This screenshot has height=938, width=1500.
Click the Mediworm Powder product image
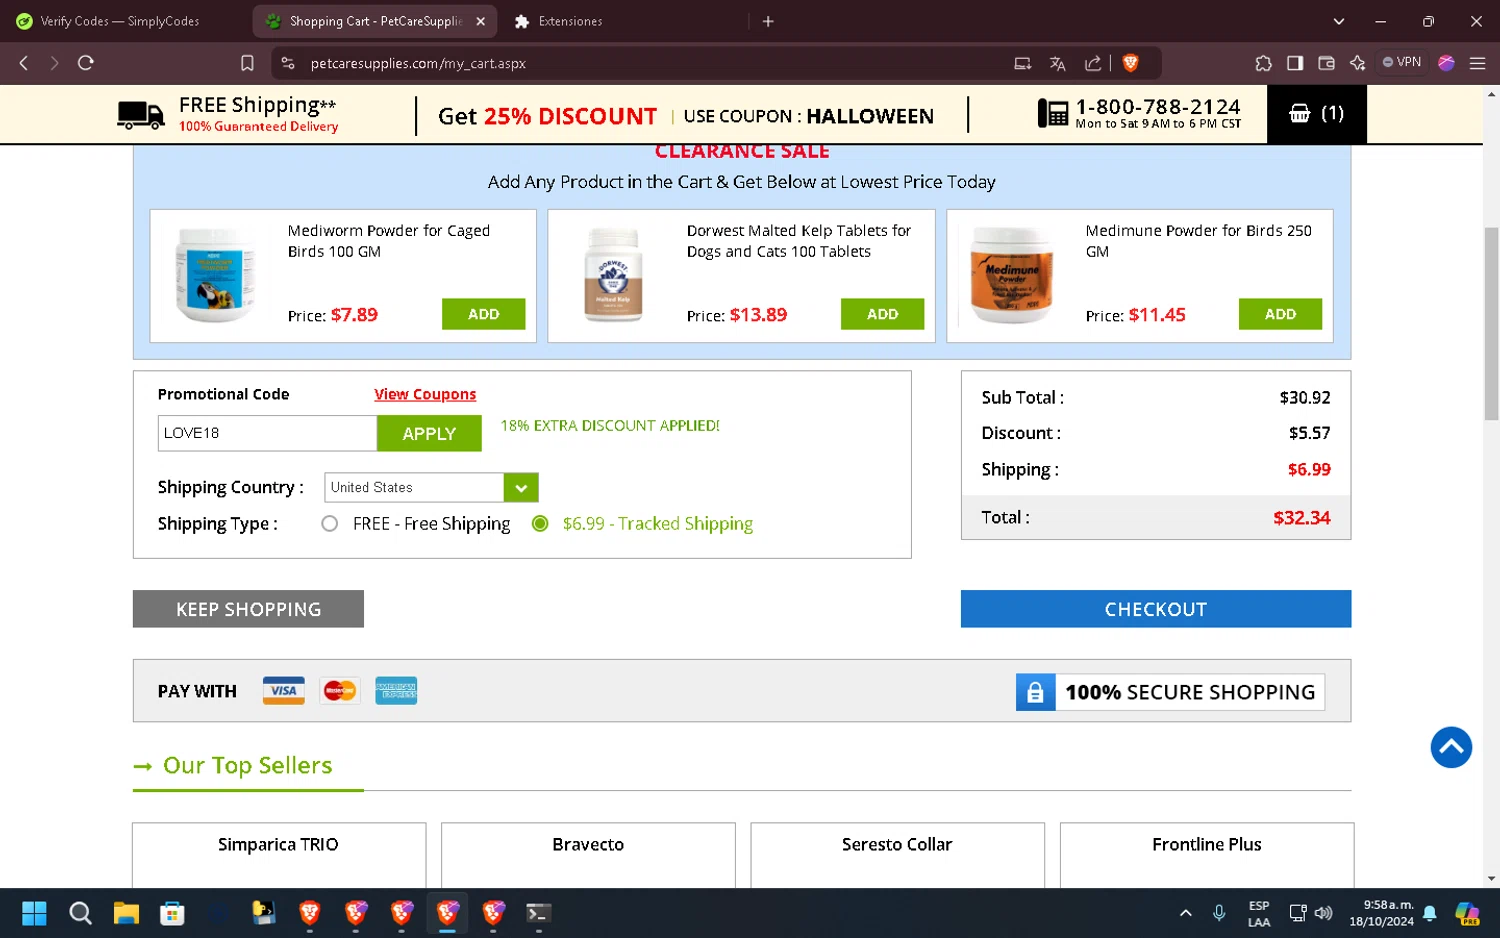pyautogui.click(x=214, y=274)
